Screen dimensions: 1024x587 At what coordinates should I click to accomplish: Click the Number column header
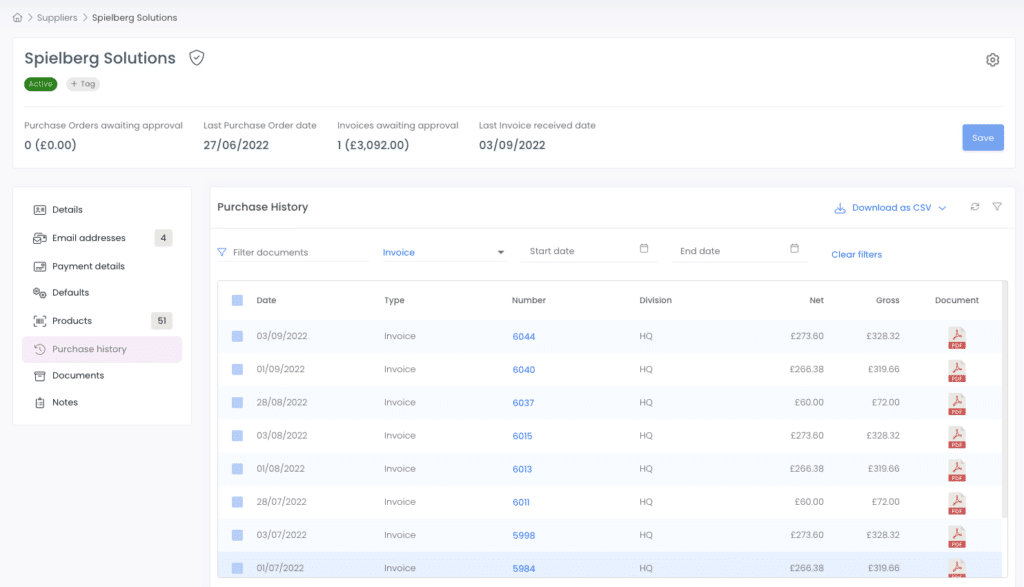(x=528, y=300)
